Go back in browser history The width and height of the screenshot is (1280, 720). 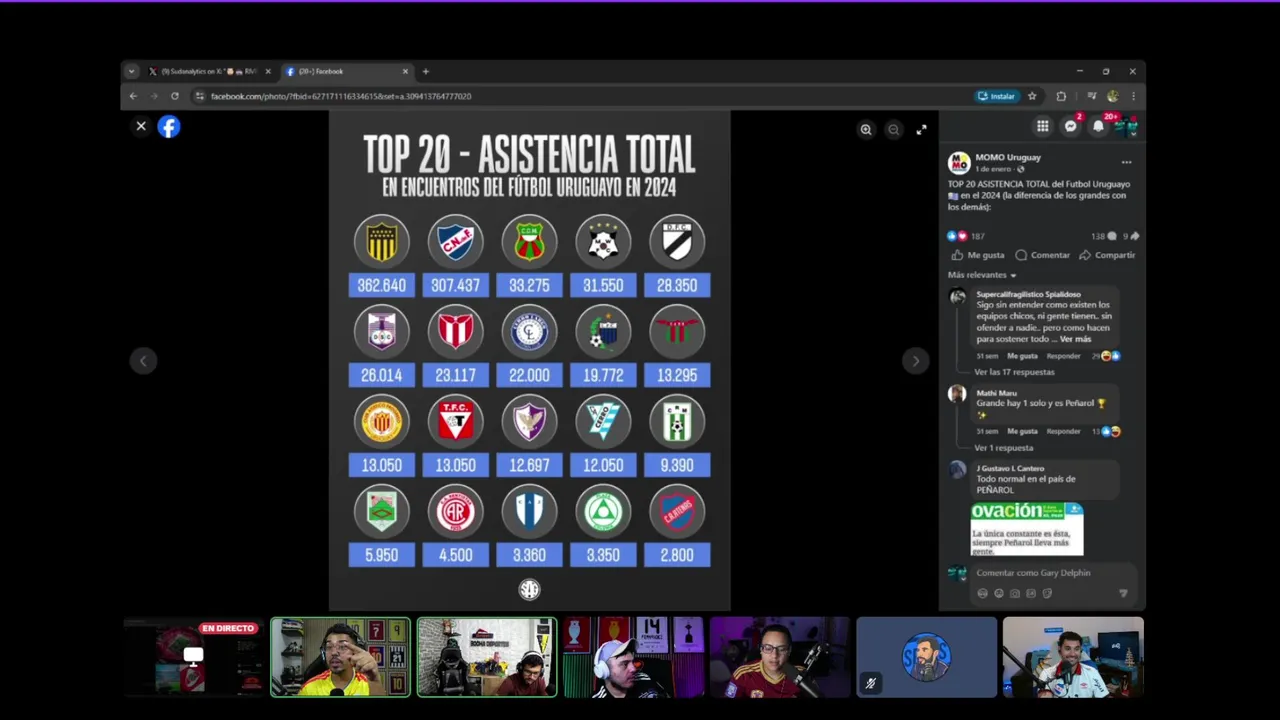[133, 96]
